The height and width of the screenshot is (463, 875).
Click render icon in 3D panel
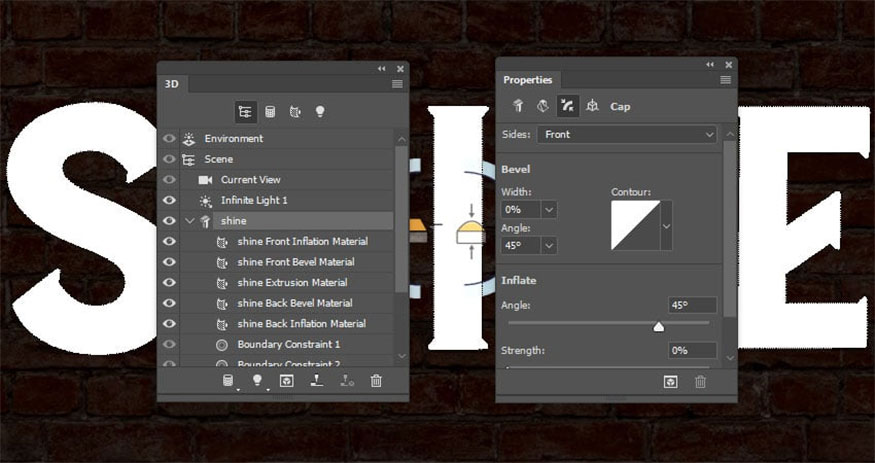[287, 380]
